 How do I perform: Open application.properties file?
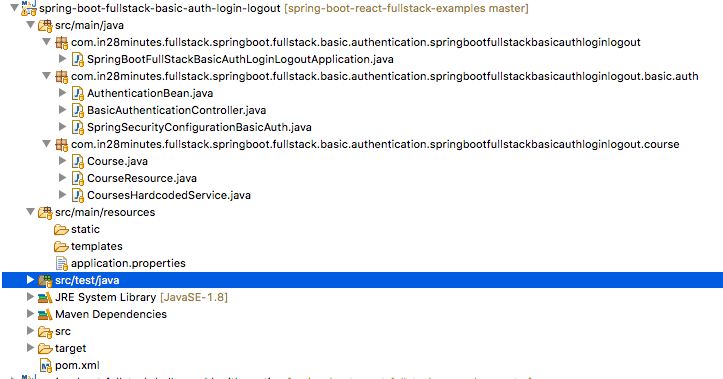point(128,263)
